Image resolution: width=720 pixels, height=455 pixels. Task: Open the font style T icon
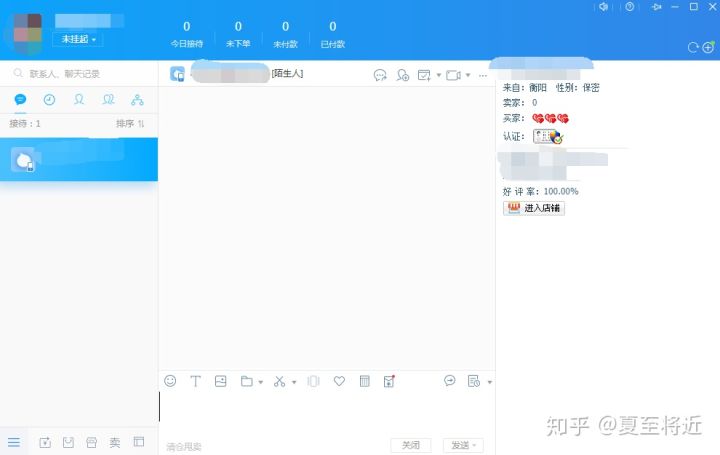(195, 381)
